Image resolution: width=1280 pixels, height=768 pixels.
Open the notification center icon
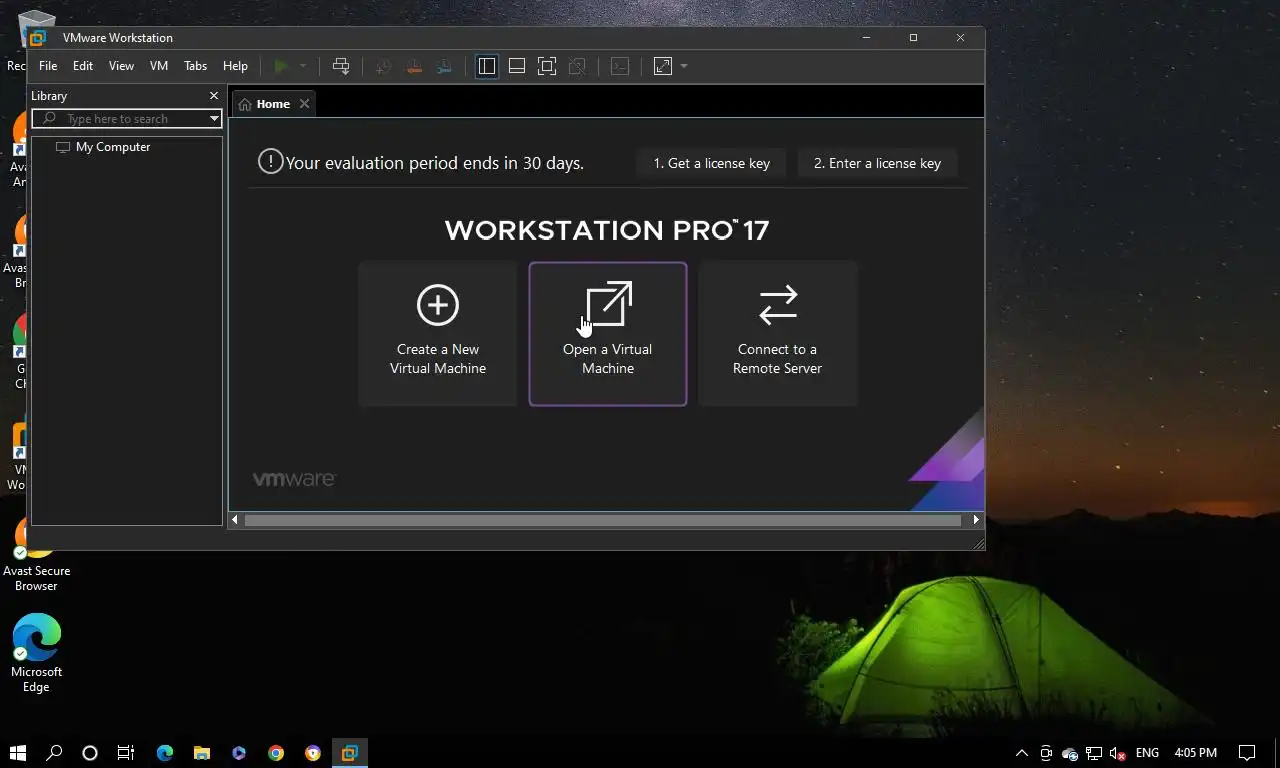1247,753
